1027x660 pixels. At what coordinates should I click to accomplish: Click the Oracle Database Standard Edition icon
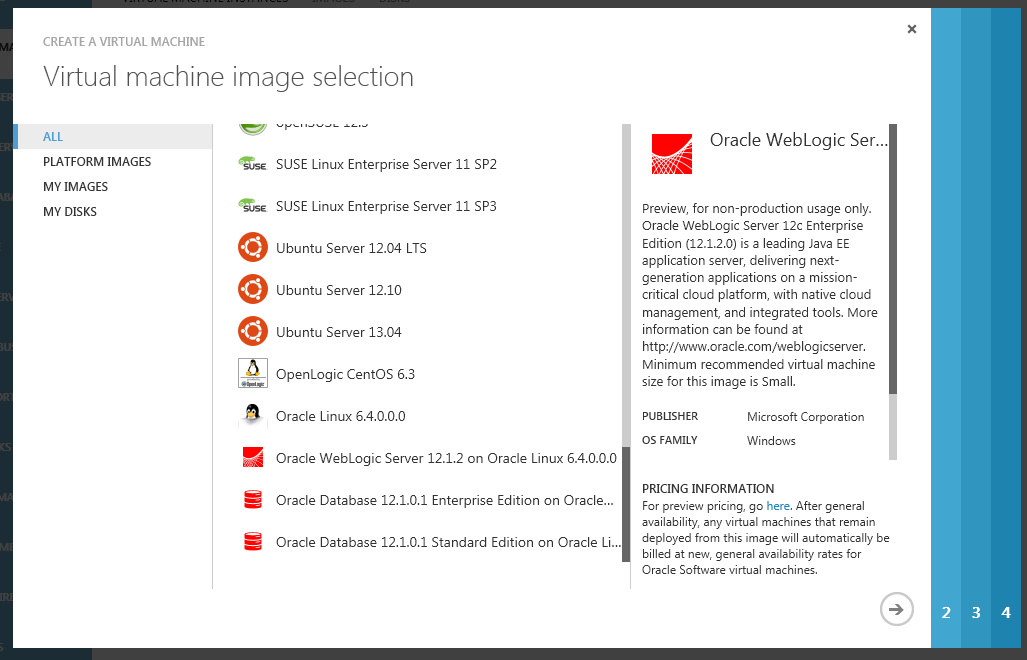click(253, 542)
